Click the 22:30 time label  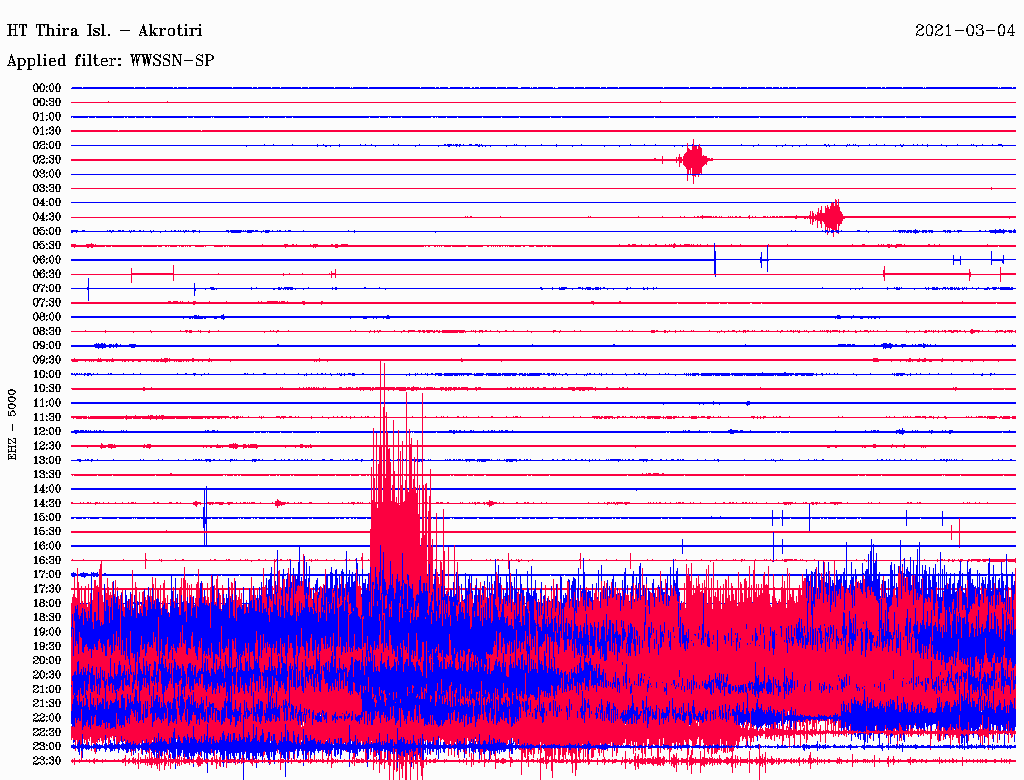pos(47,732)
